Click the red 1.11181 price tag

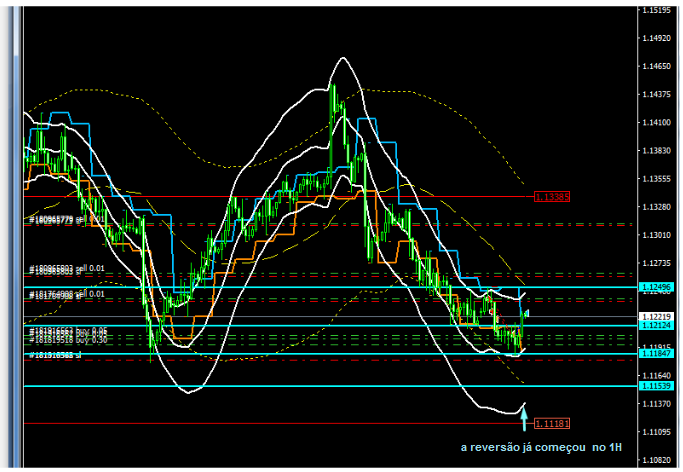pyautogui.click(x=552, y=423)
